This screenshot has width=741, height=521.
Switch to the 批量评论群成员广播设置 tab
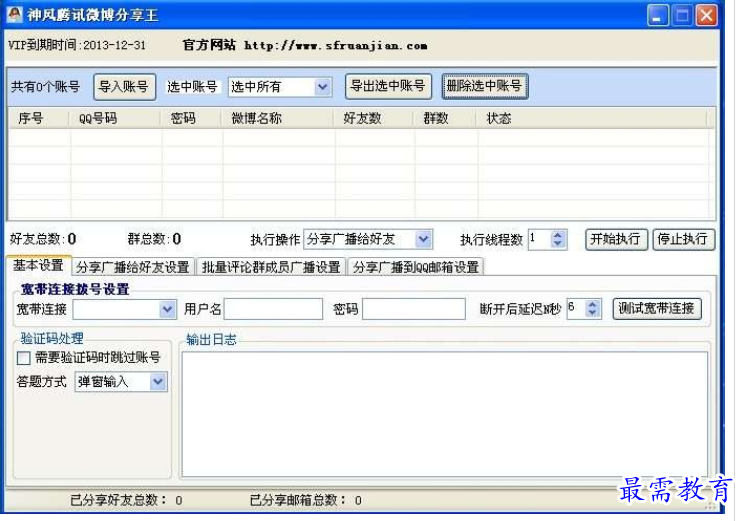tap(271, 267)
